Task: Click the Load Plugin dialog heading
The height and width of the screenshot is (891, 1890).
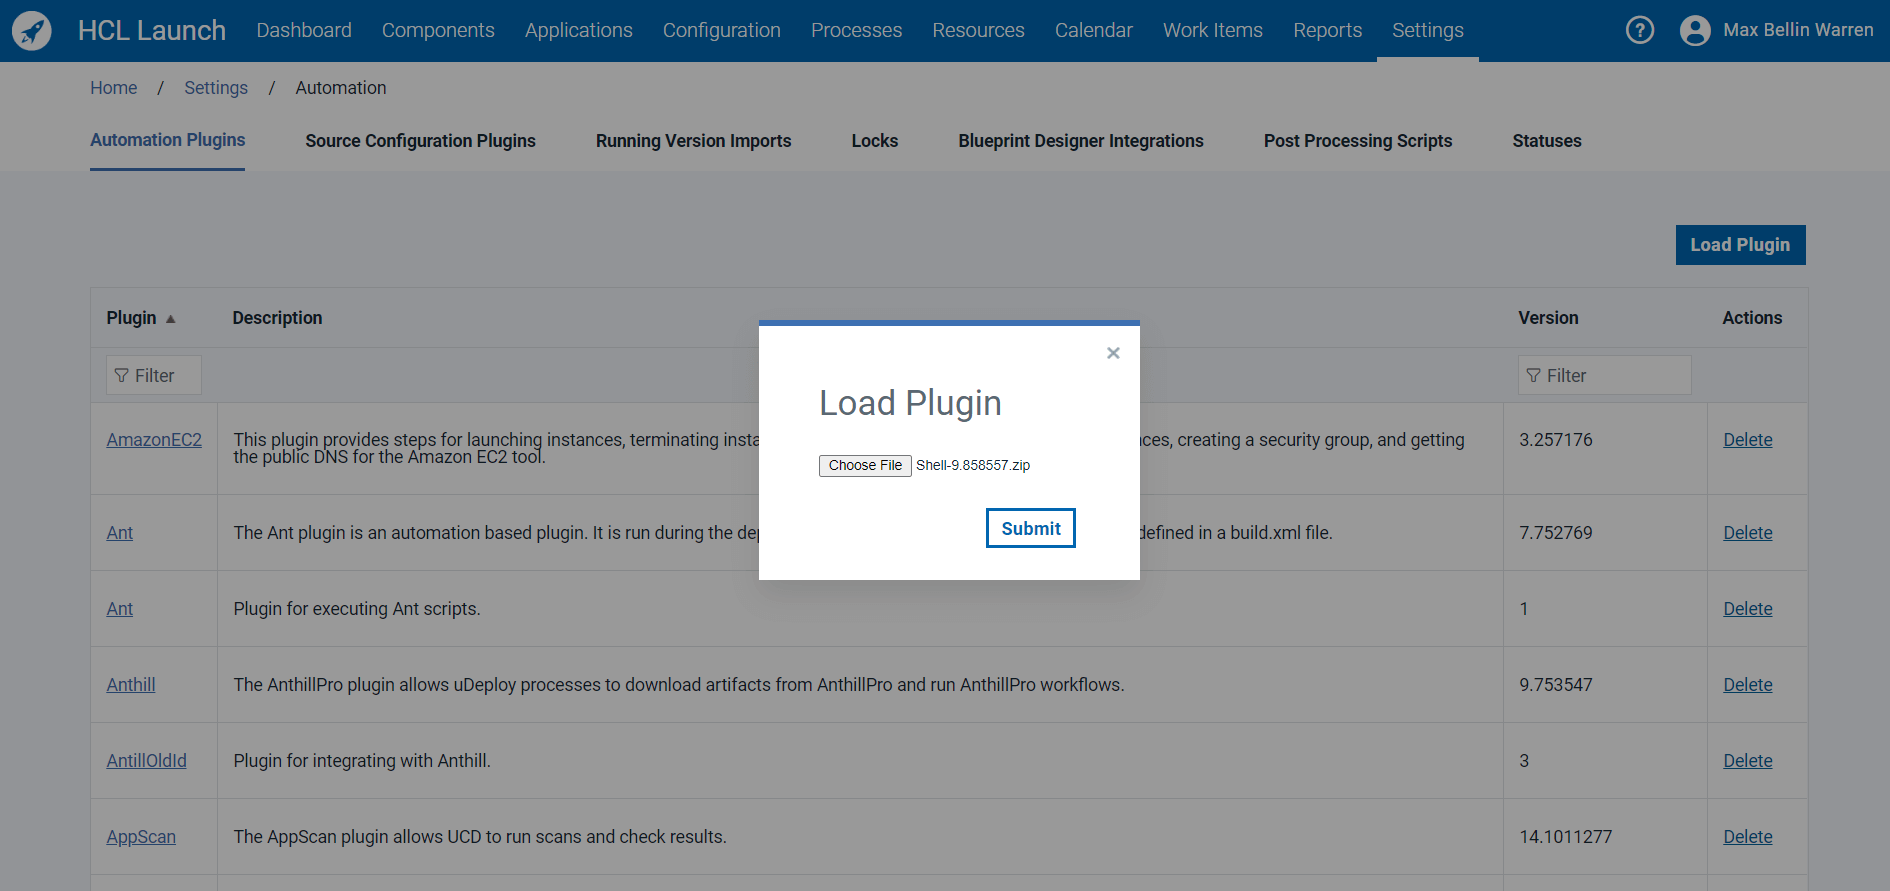Action: point(910,403)
